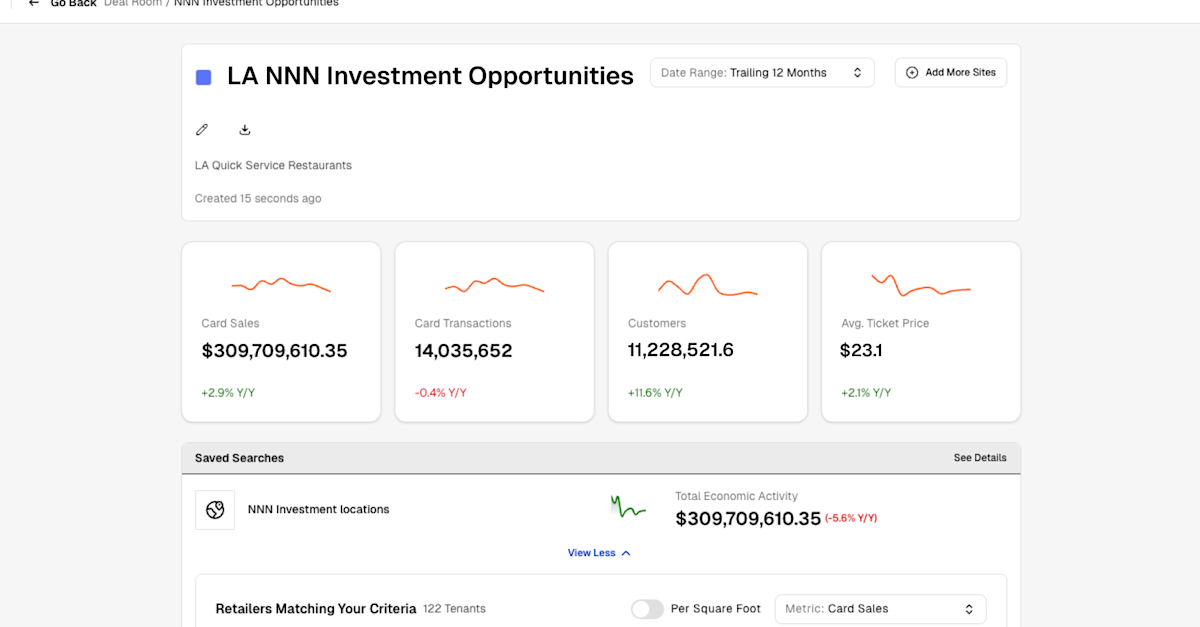Click the Avg. Ticket Price sparkline chart
Image resolution: width=1200 pixels, height=627 pixels.
[921, 285]
